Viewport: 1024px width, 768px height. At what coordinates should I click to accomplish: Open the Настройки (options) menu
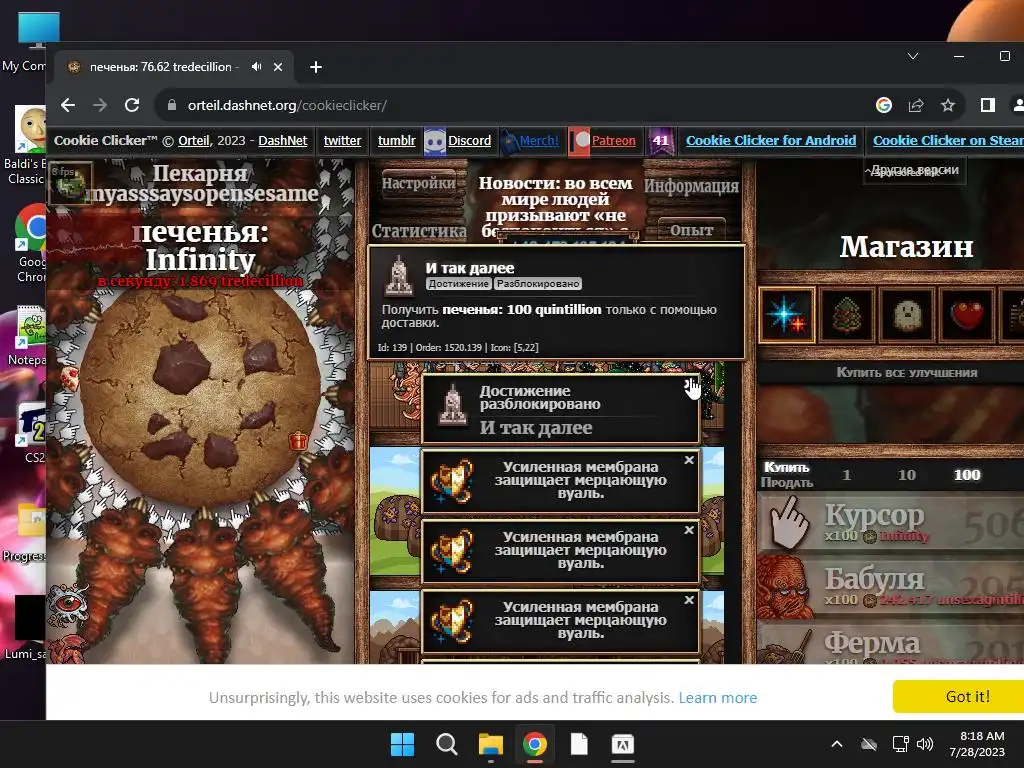tap(419, 184)
